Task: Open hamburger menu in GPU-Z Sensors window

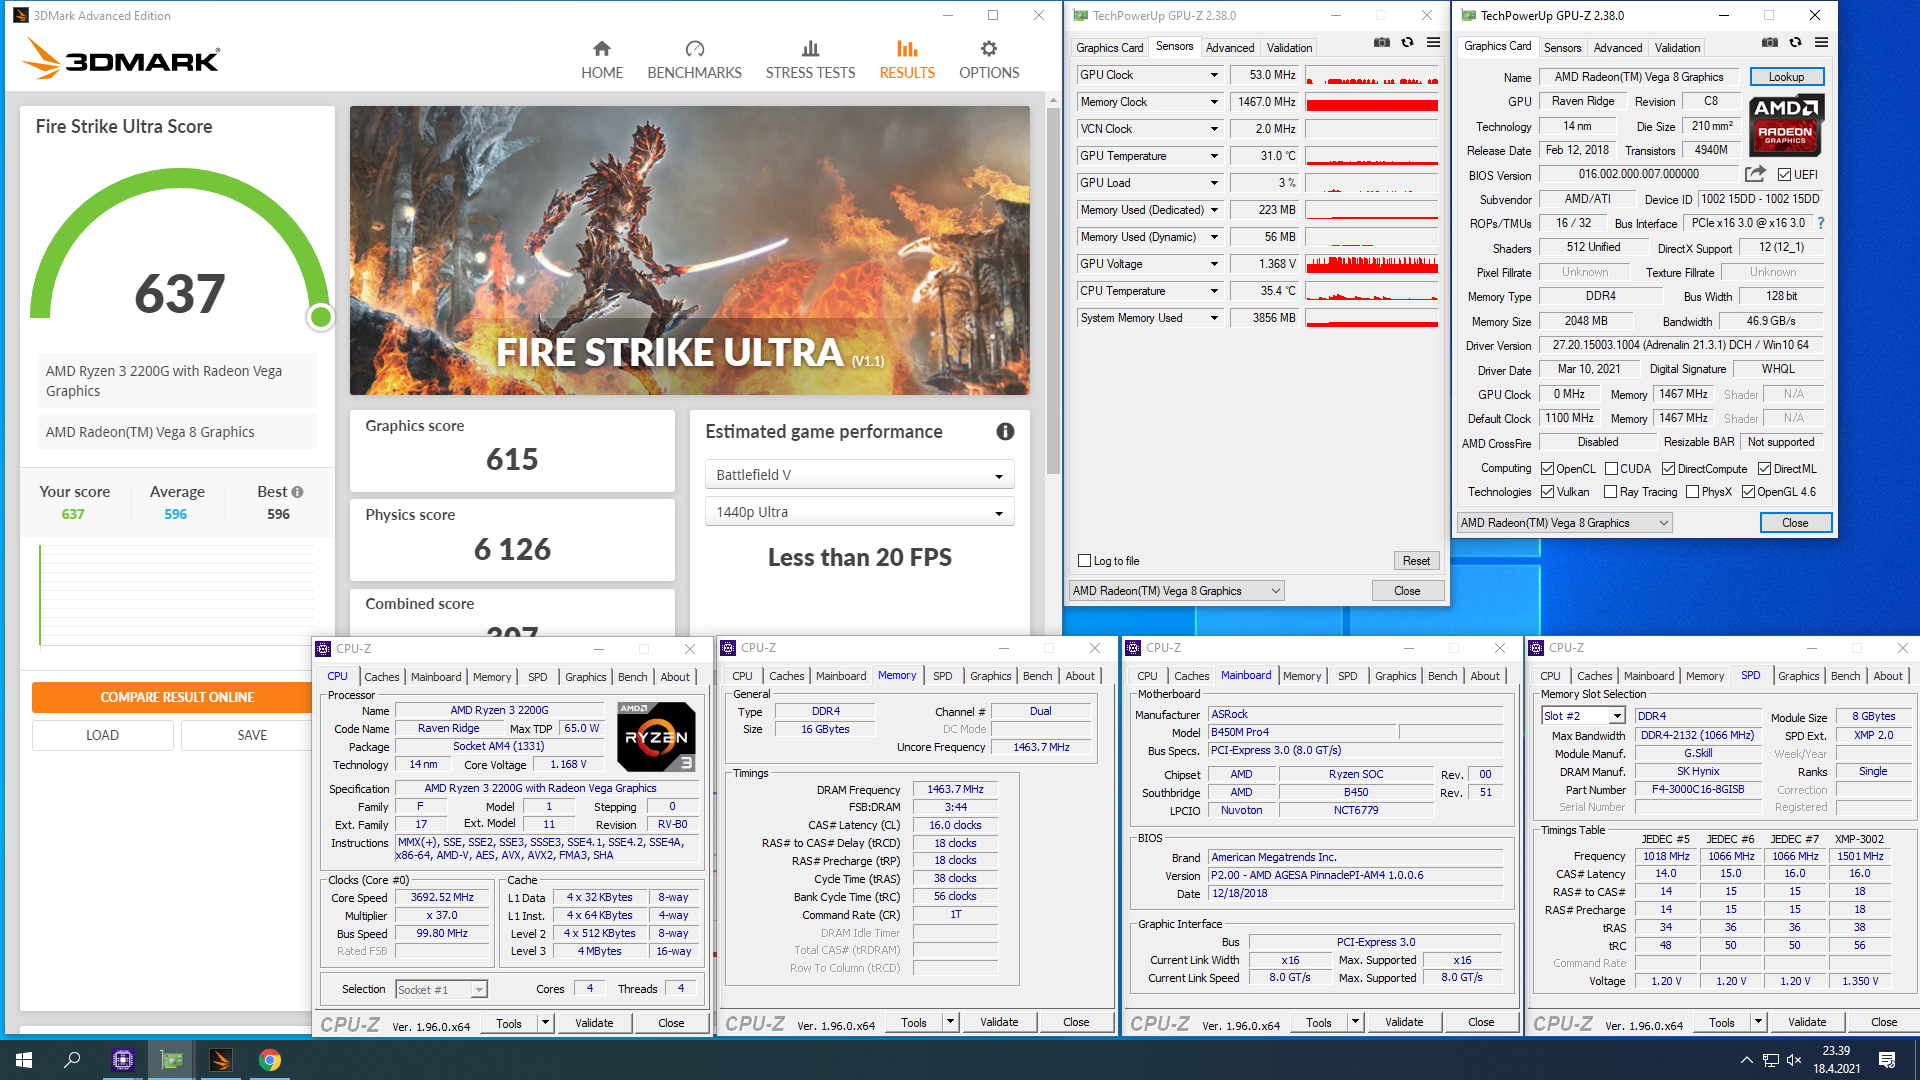Action: 1433,43
